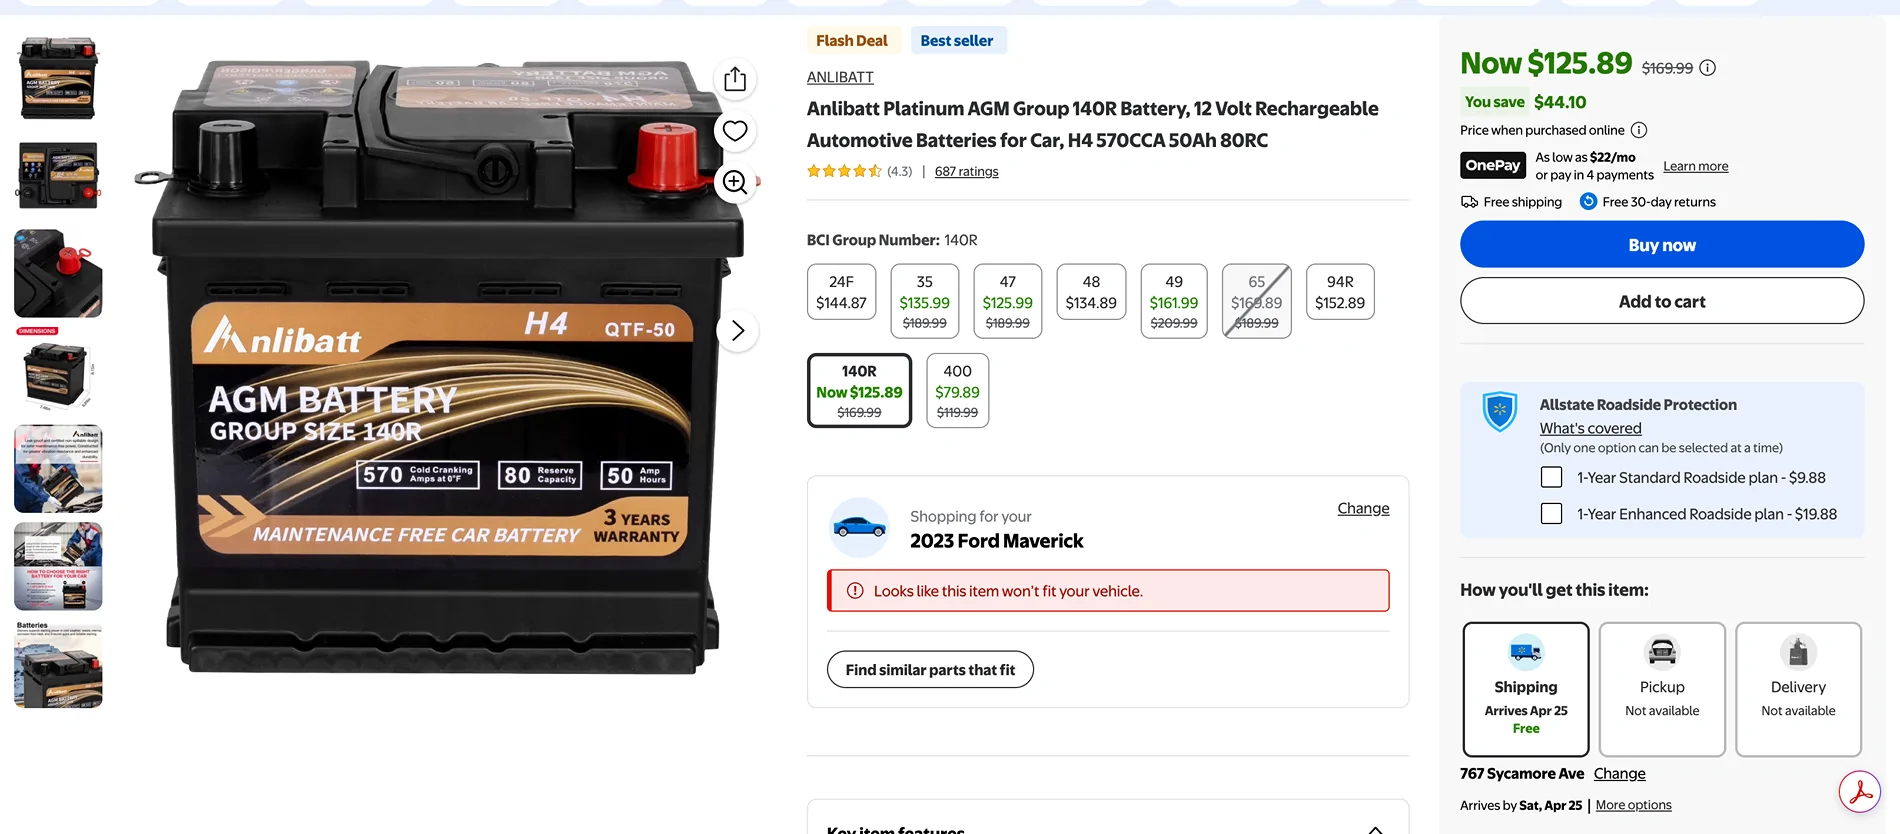The height and width of the screenshot is (834, 1900).
Task: Click the Add to cart button
Action: click(1662, 301)
